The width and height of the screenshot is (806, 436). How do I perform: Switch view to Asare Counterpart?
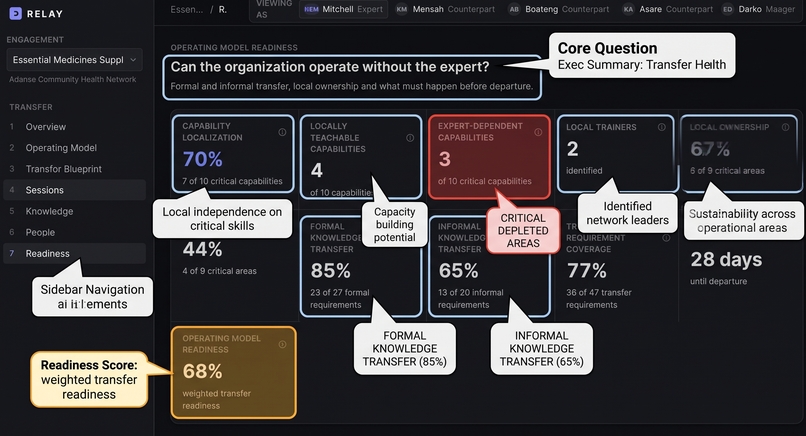click(x=667, y=9)
